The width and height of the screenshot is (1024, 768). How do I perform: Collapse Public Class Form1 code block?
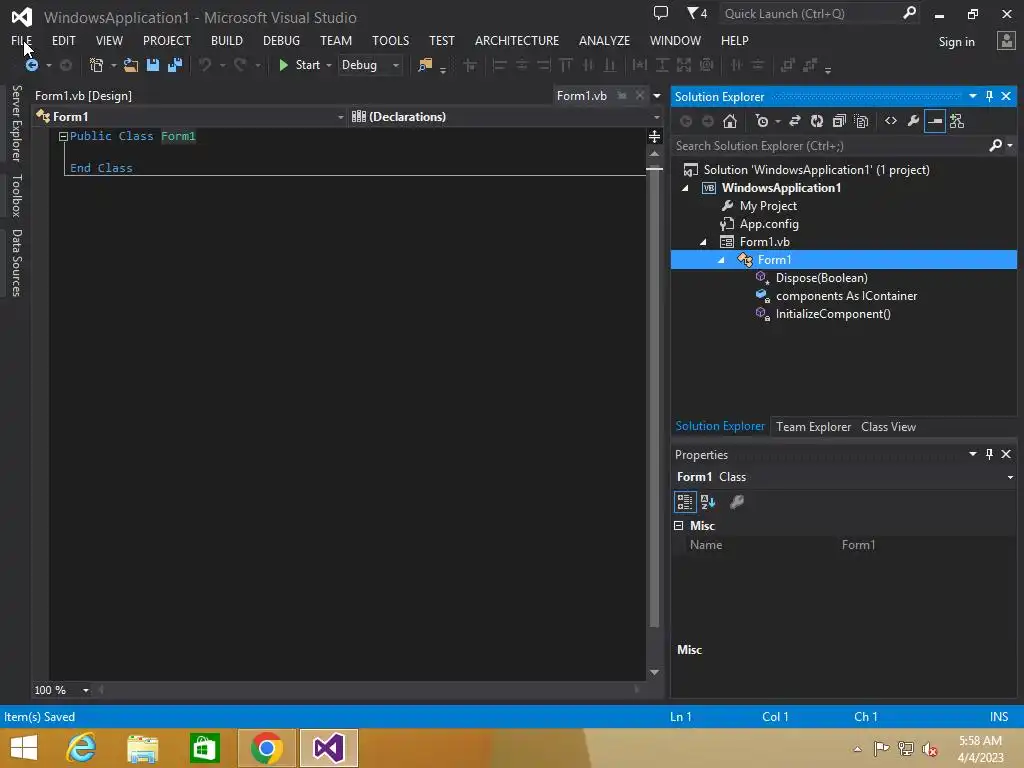point(63,136)
